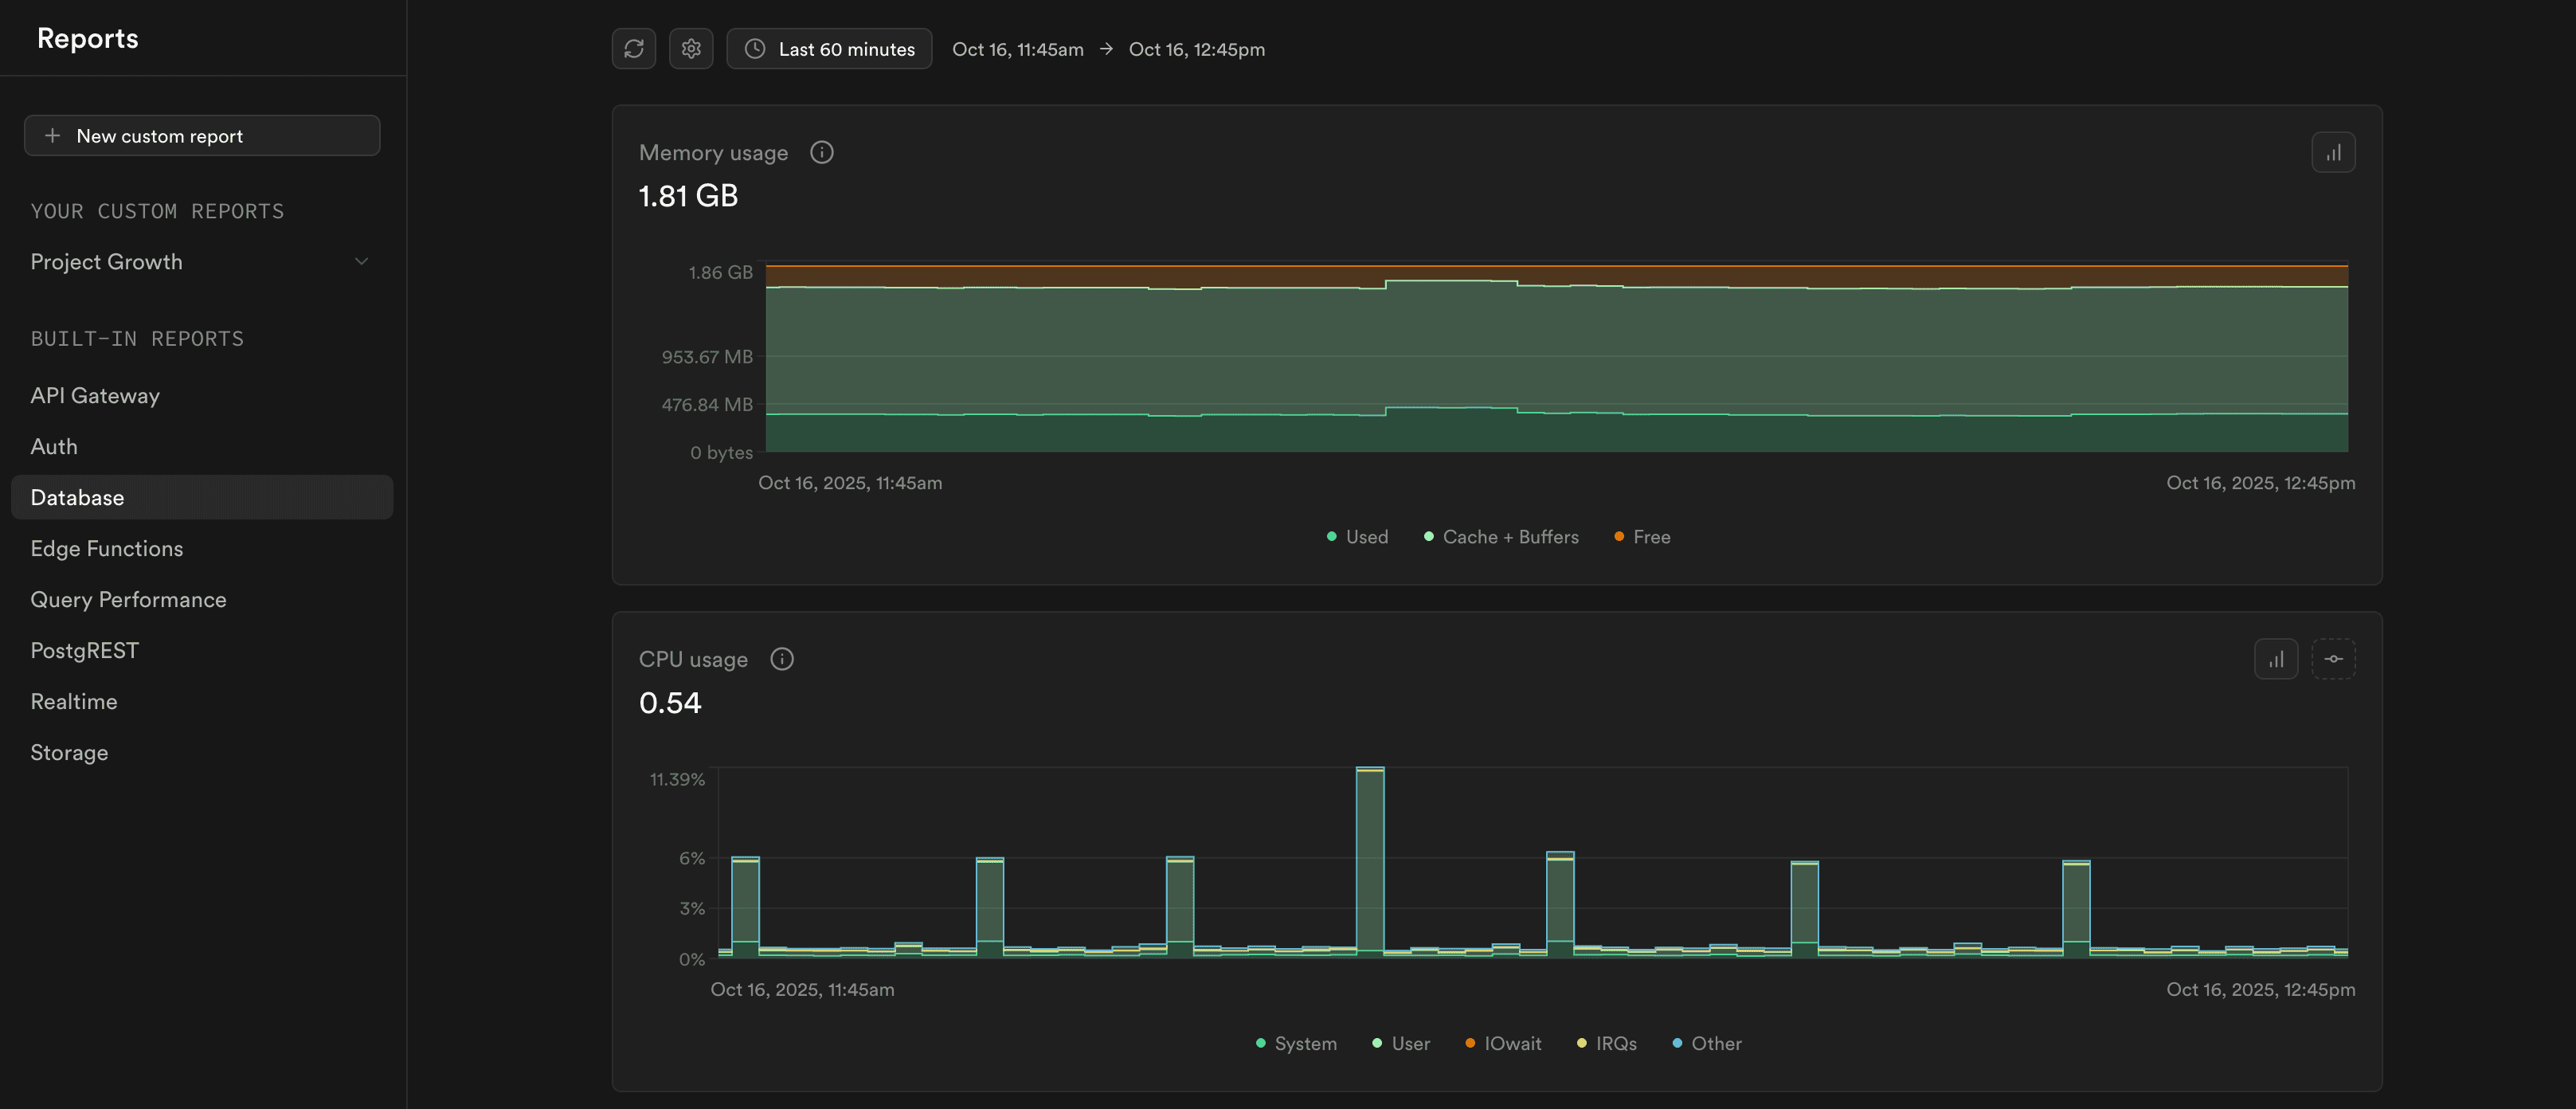Expand the Project Growth chevron
The width and height of the screenshot is (2576, 1109).
click(x=361, y=262)
